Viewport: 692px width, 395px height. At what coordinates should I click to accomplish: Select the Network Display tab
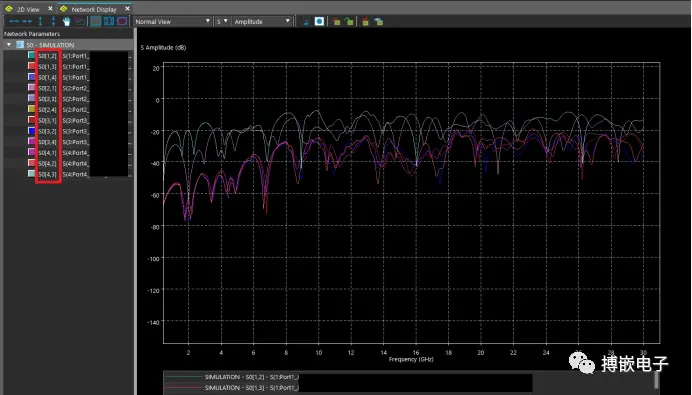point(94,9)
